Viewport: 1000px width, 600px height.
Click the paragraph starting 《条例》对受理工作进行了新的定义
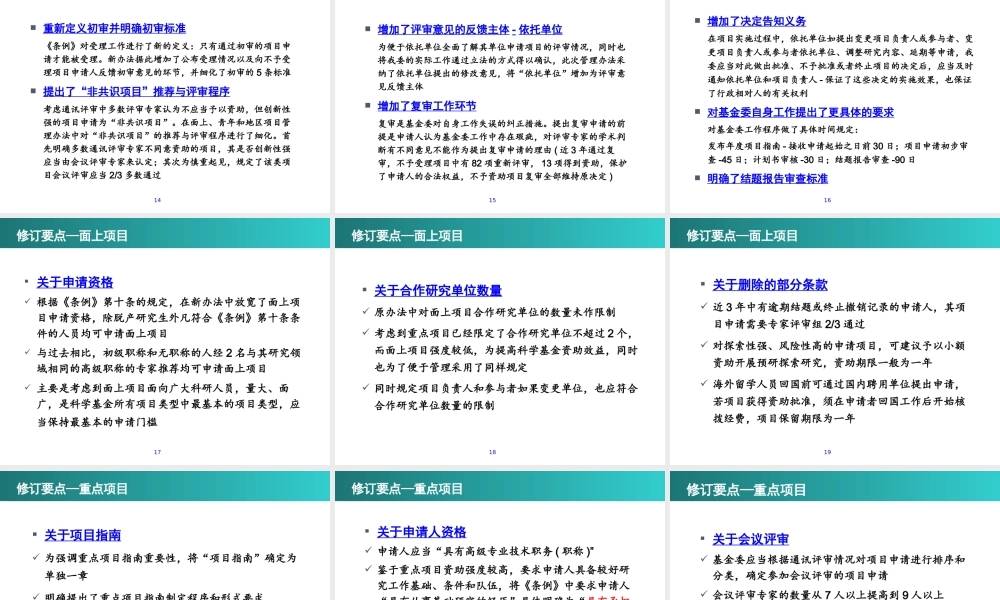[167, 59]
